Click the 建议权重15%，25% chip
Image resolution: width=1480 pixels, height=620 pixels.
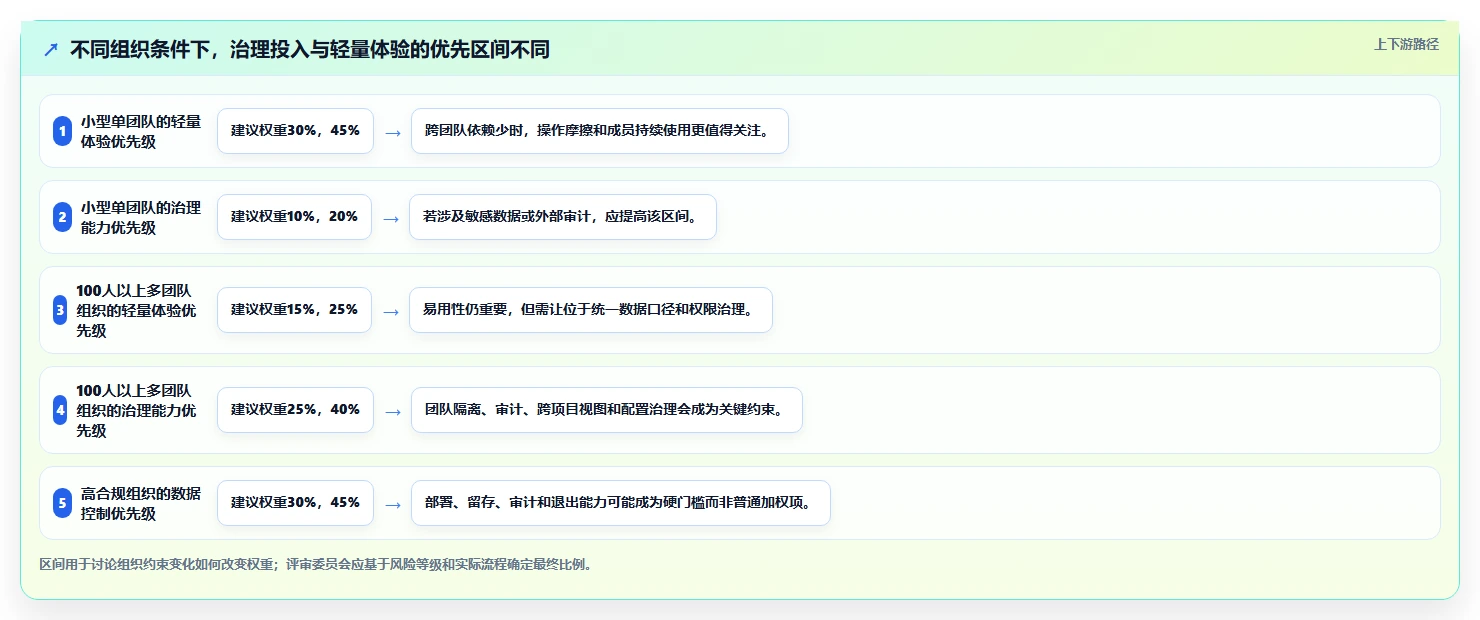tap(294, 310)
